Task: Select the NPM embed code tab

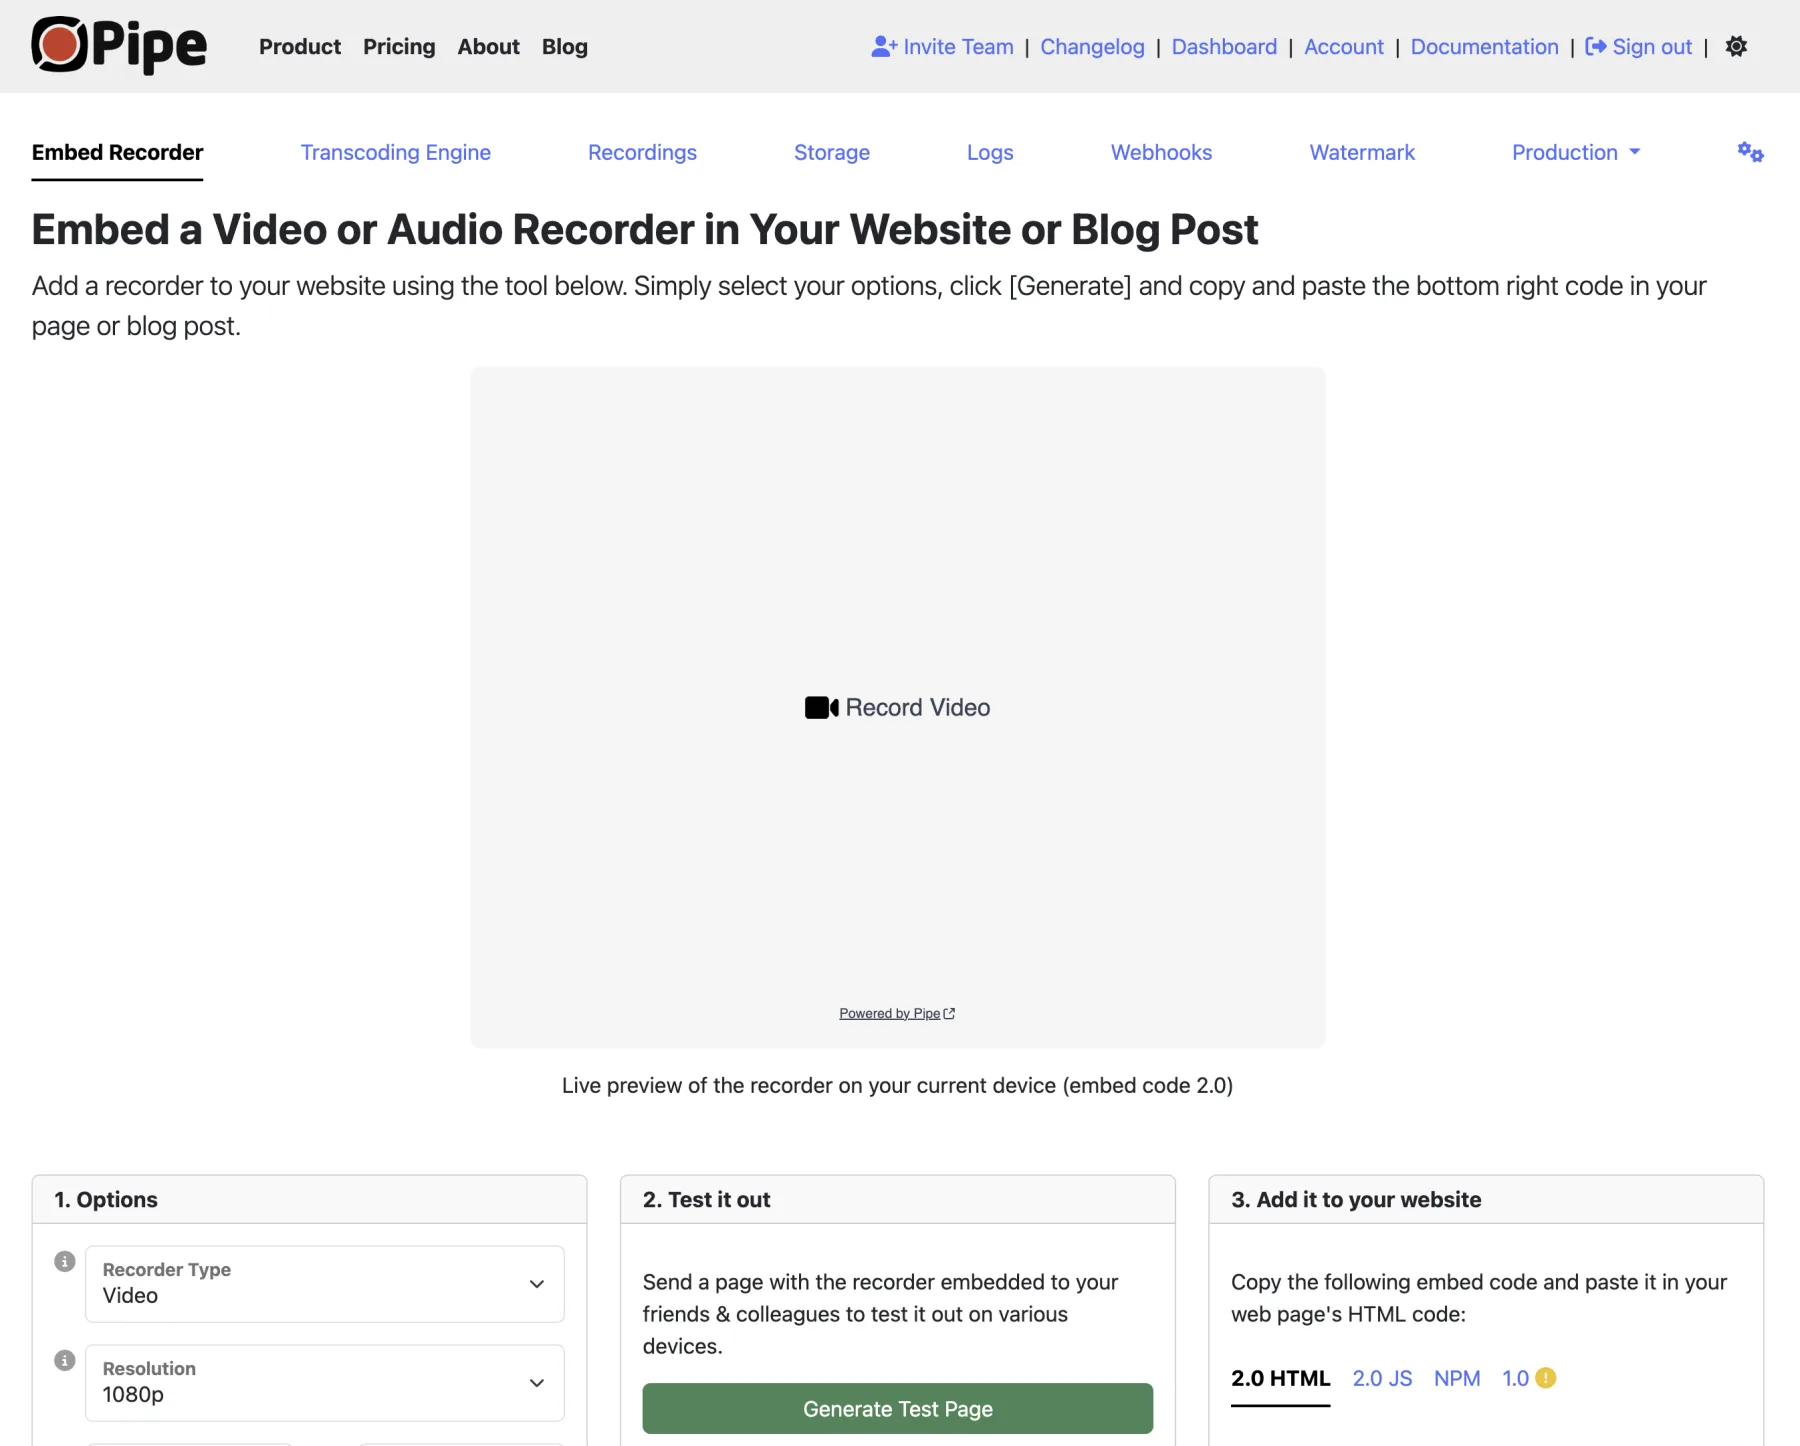Action: 1457,1378
